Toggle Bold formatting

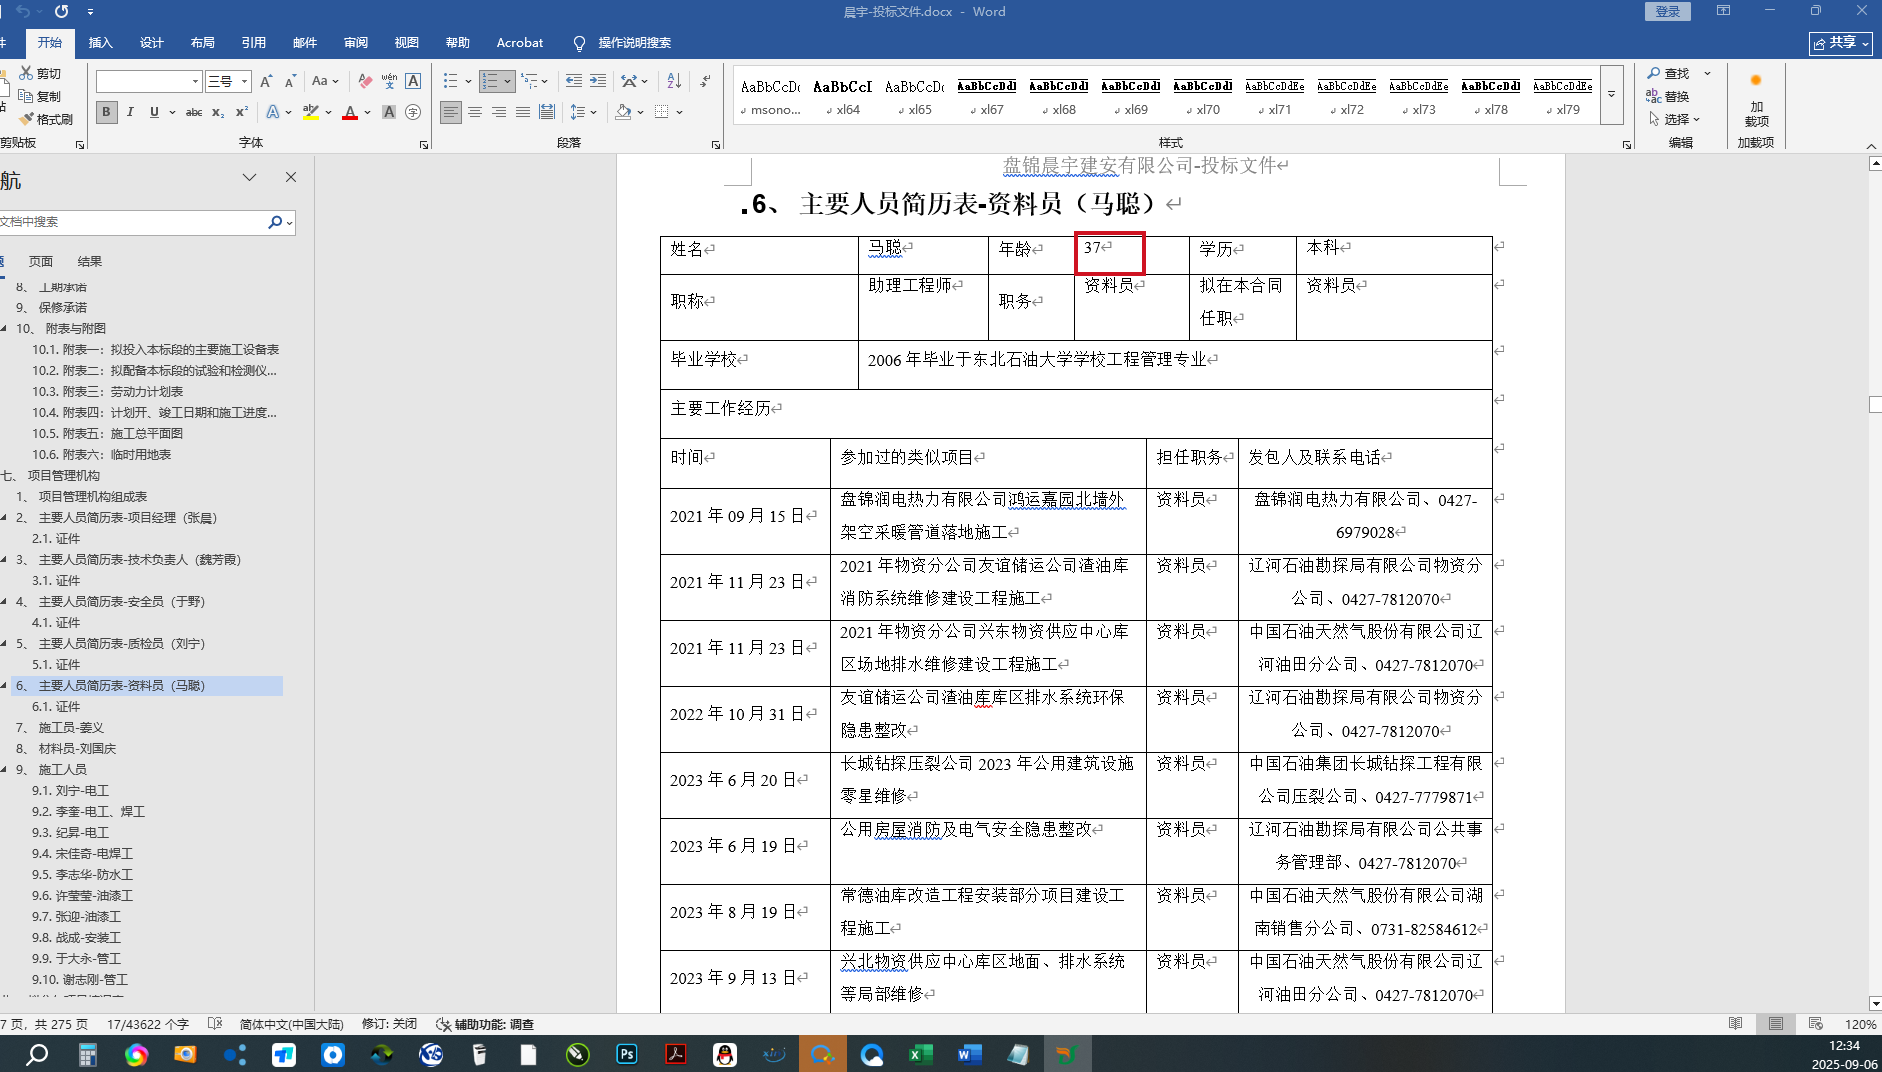[106, 112]
